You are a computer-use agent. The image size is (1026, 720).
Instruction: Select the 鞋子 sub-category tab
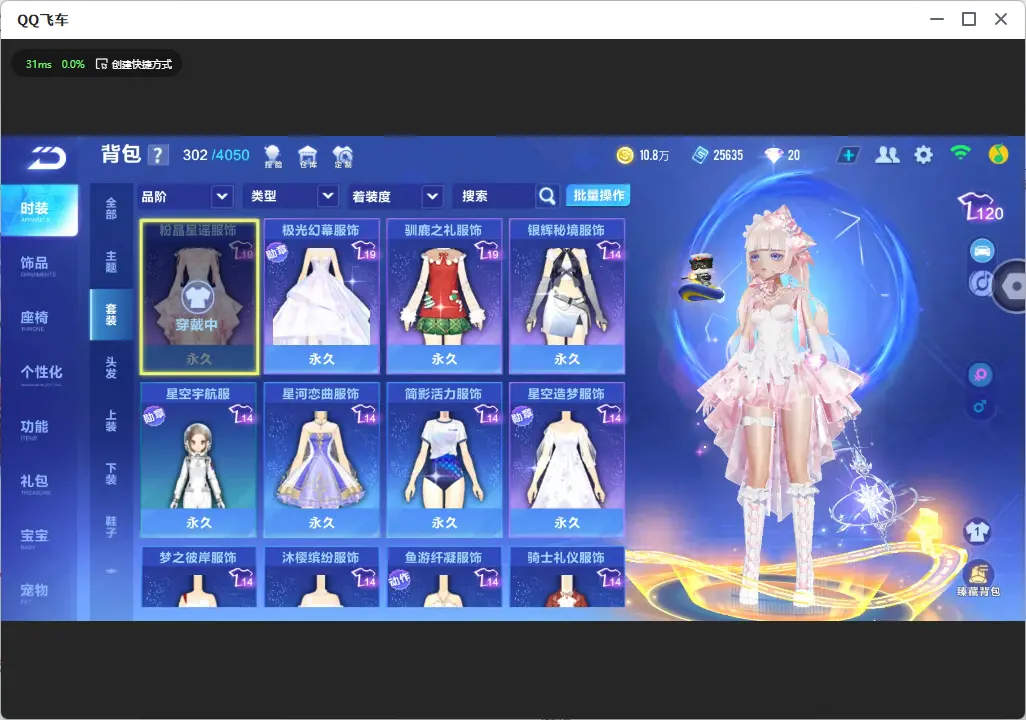pos(111,527)
